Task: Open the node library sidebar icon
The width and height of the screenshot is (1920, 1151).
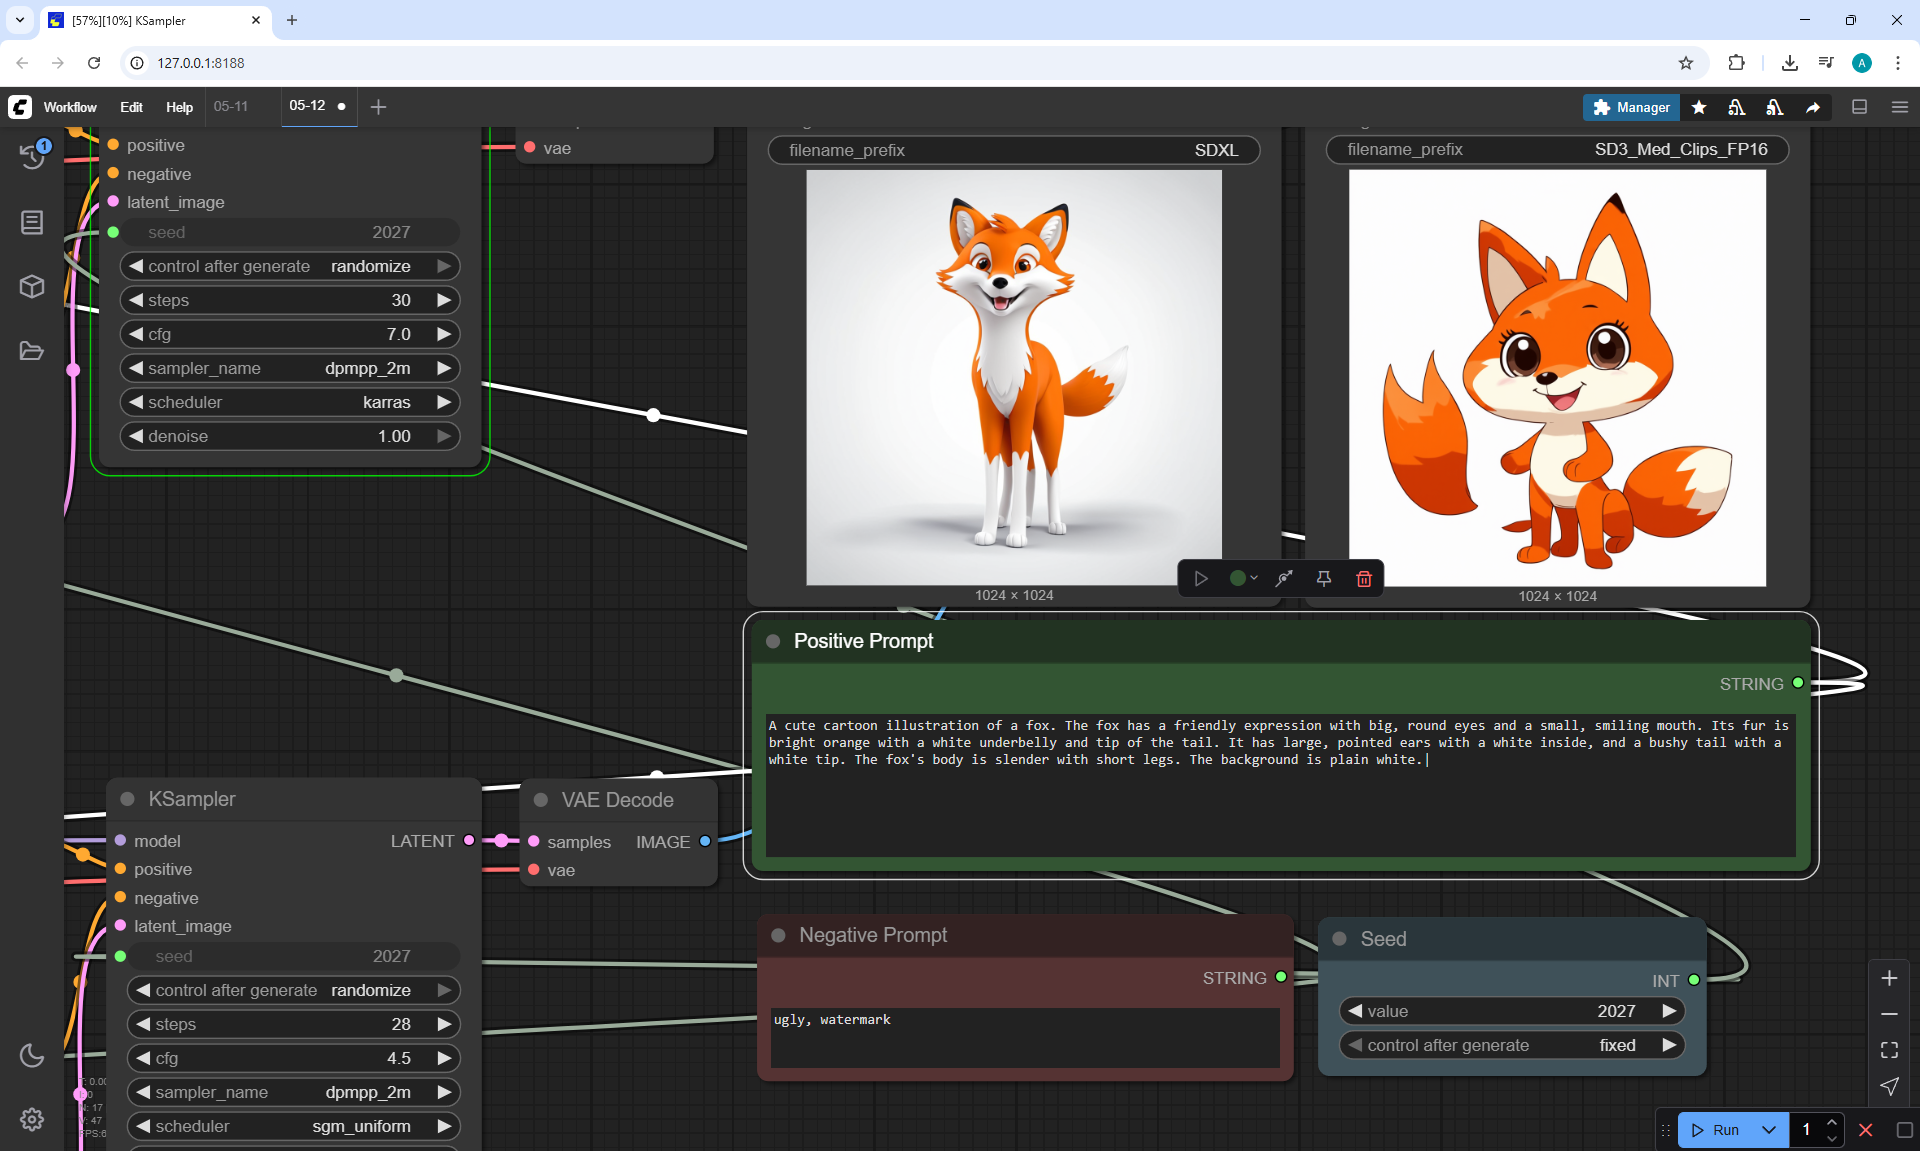Action: [x=32, y=222]
